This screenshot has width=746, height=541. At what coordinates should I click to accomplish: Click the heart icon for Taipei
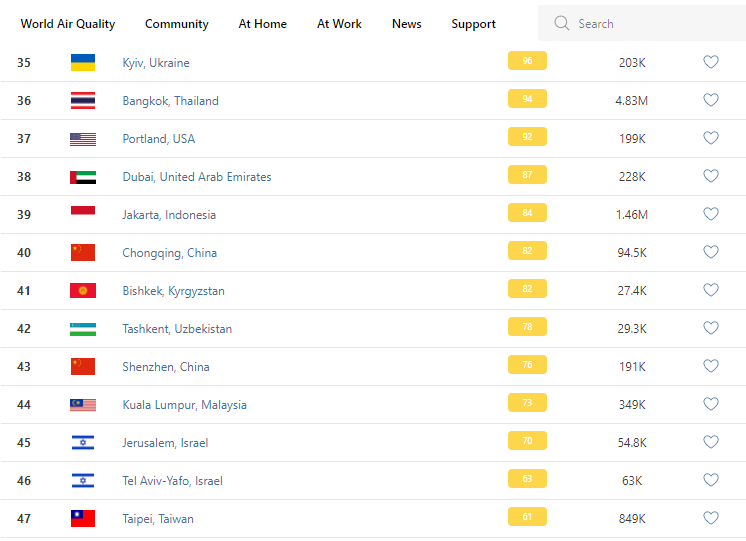711,518
